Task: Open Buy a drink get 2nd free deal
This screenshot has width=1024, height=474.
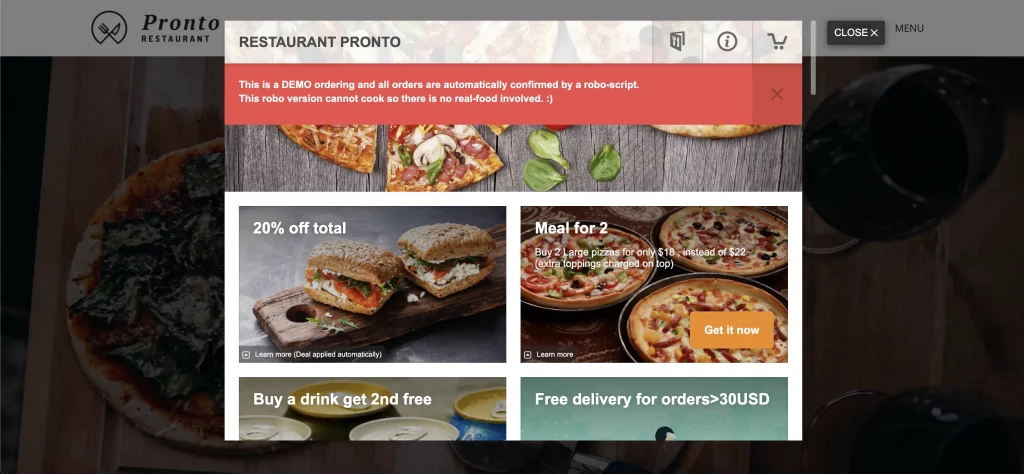Action: click(x=372, y=409)
